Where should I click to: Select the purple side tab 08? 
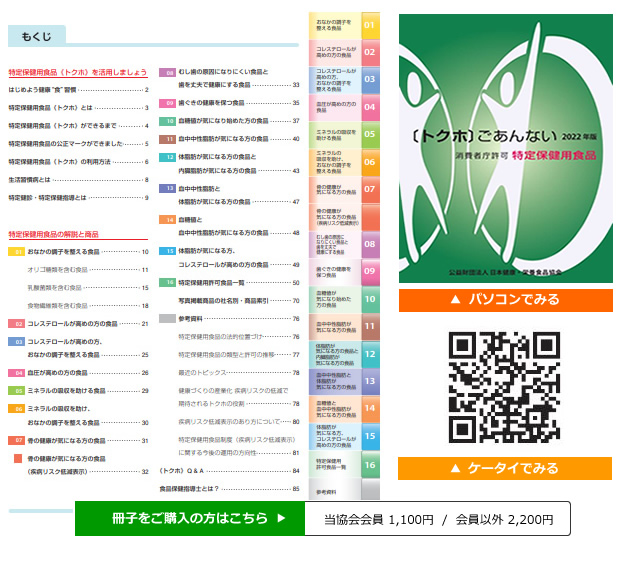pos(344,245)
